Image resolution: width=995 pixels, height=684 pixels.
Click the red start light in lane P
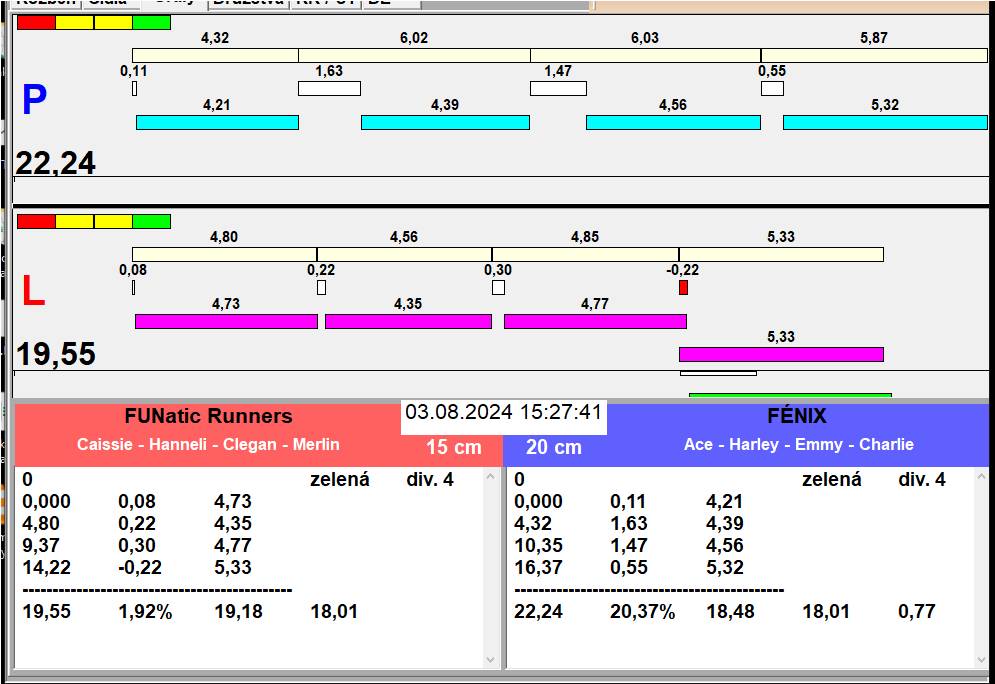[x=36, y=22]
